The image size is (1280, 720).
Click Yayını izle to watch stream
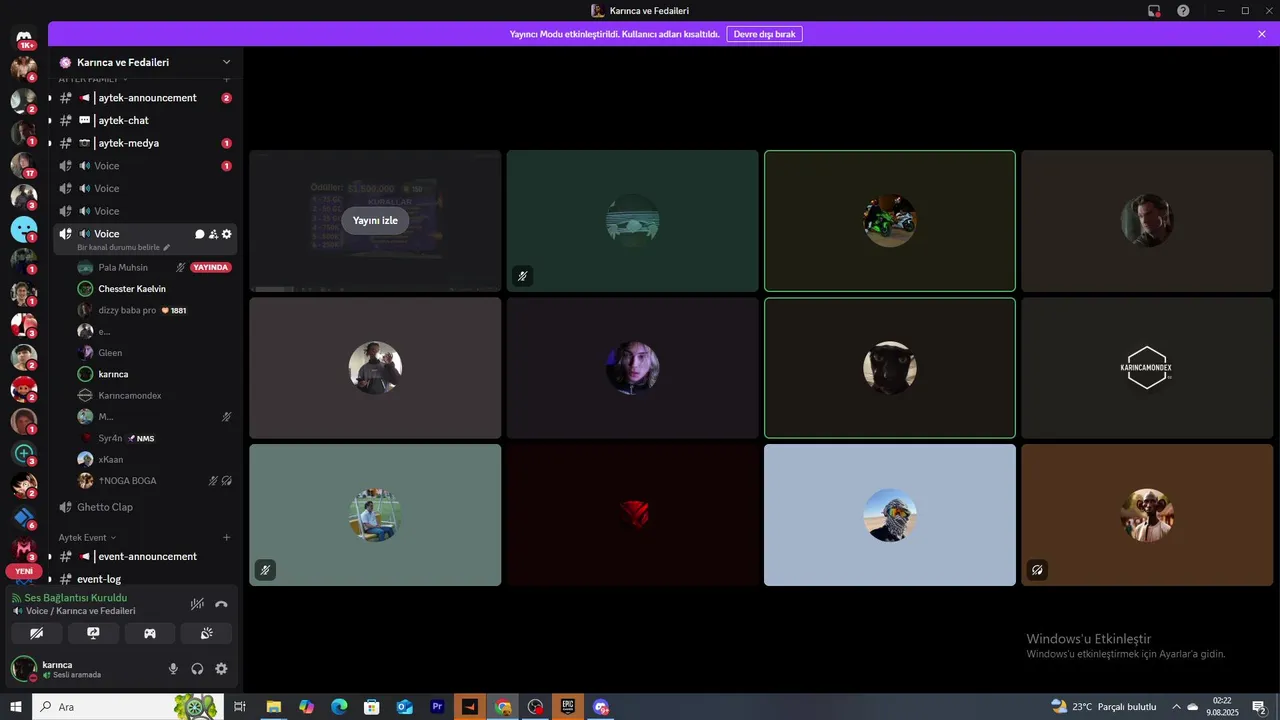(375, 221)
